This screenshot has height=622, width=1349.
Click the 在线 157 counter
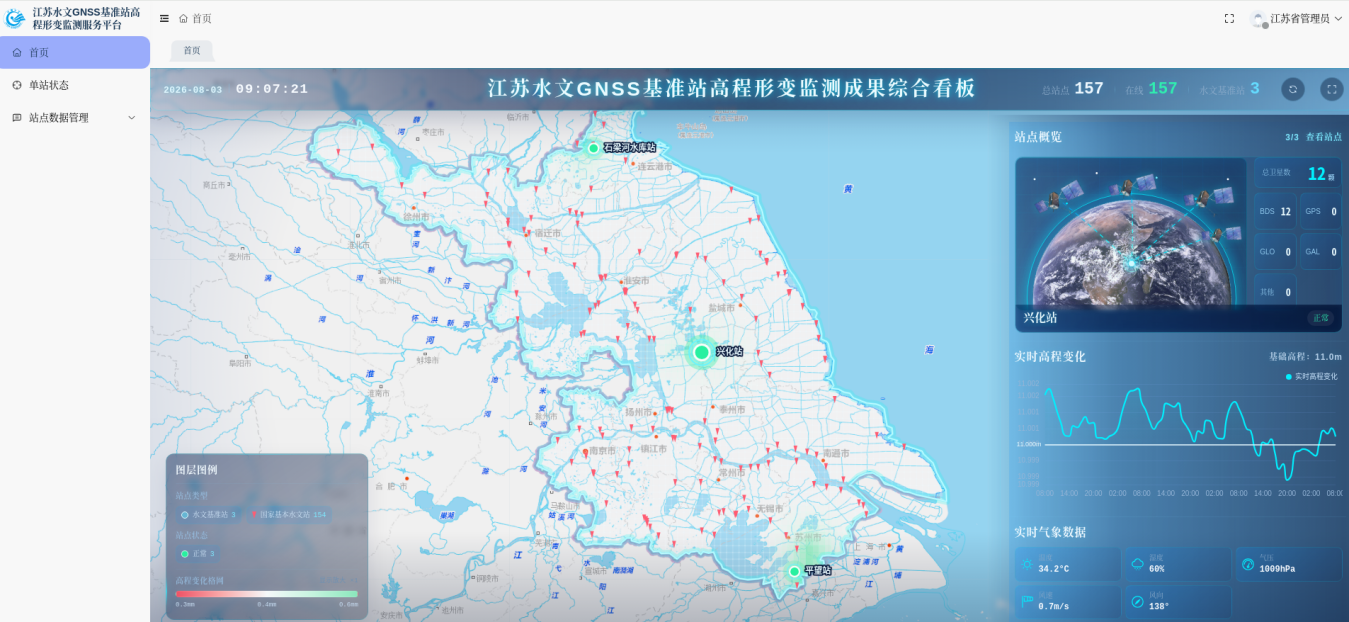[x=1151, y=89]
